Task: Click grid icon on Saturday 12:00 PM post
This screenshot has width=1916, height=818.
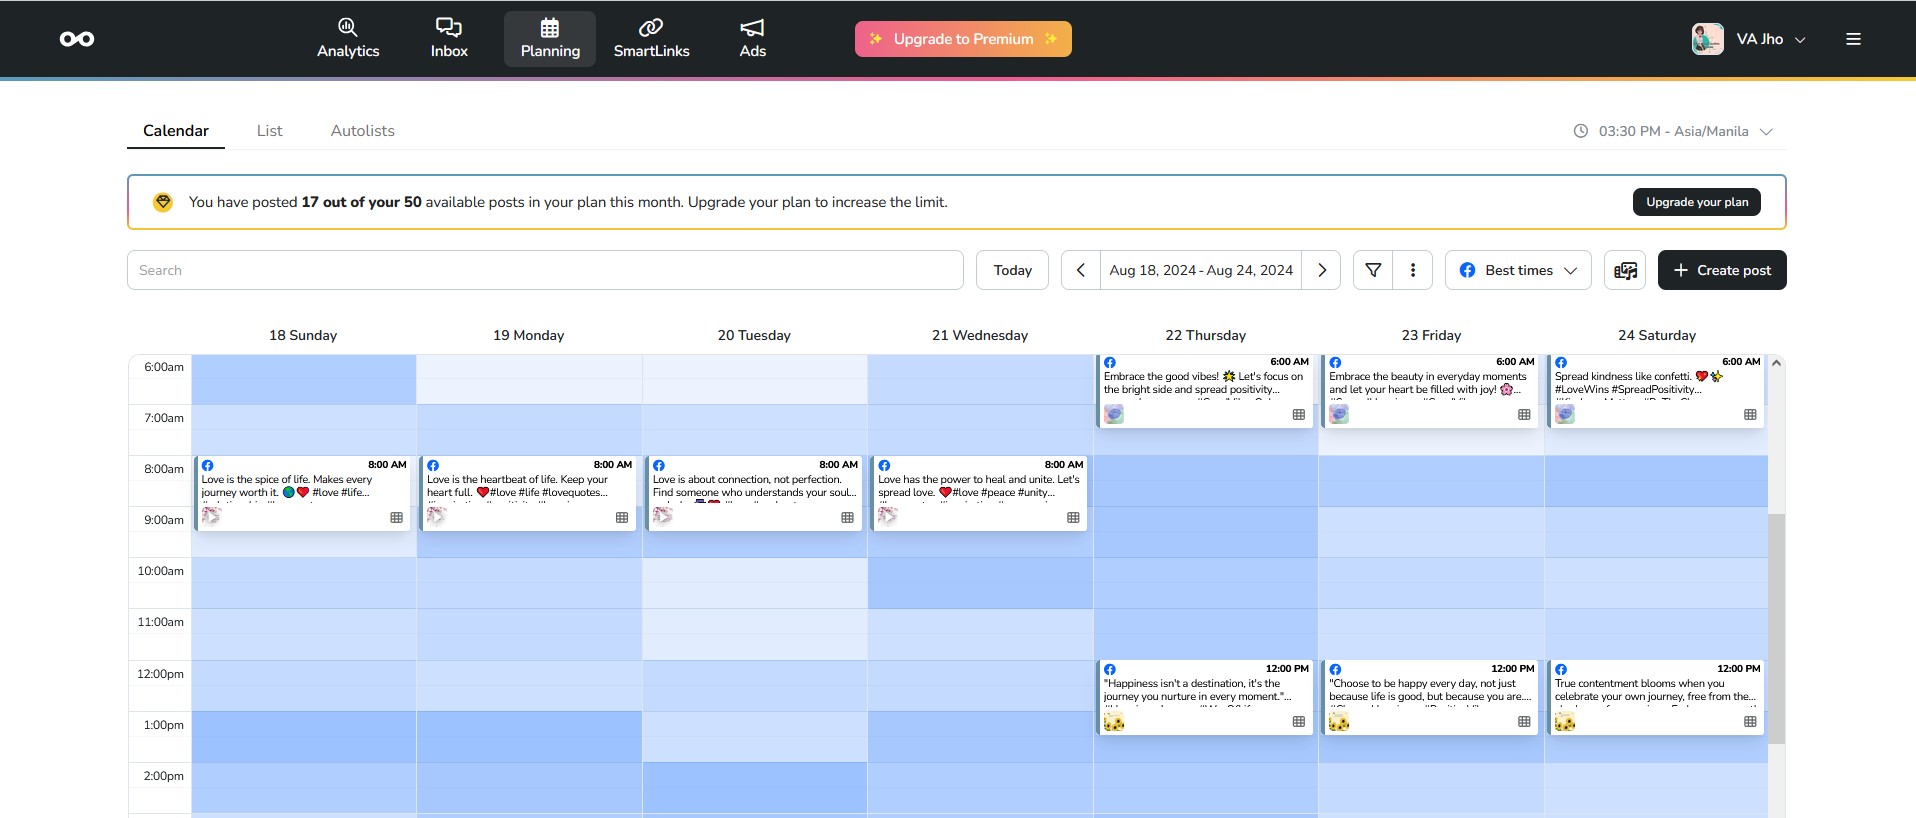Action: tap(1750, 721)
